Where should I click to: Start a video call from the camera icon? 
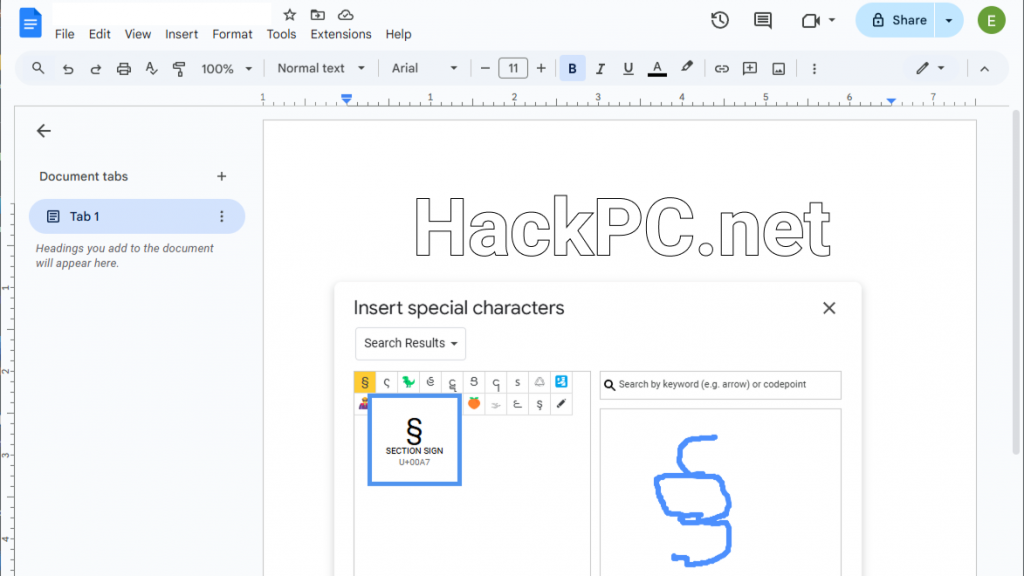point(810,20)
